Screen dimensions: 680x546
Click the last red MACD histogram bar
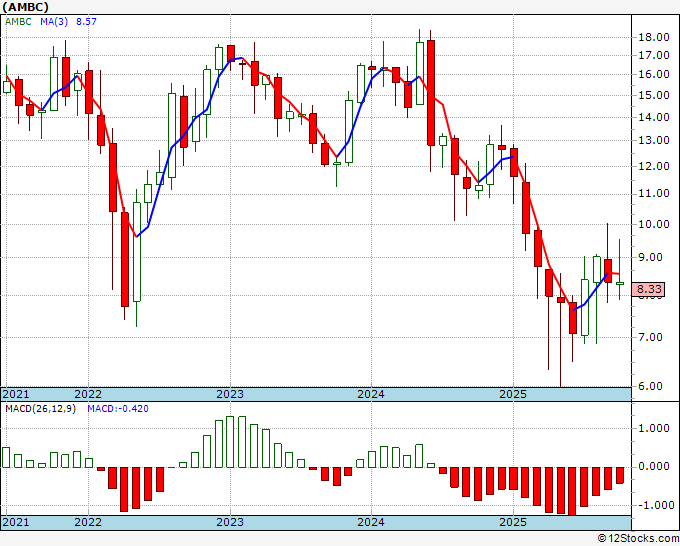[x=620, y=475]
